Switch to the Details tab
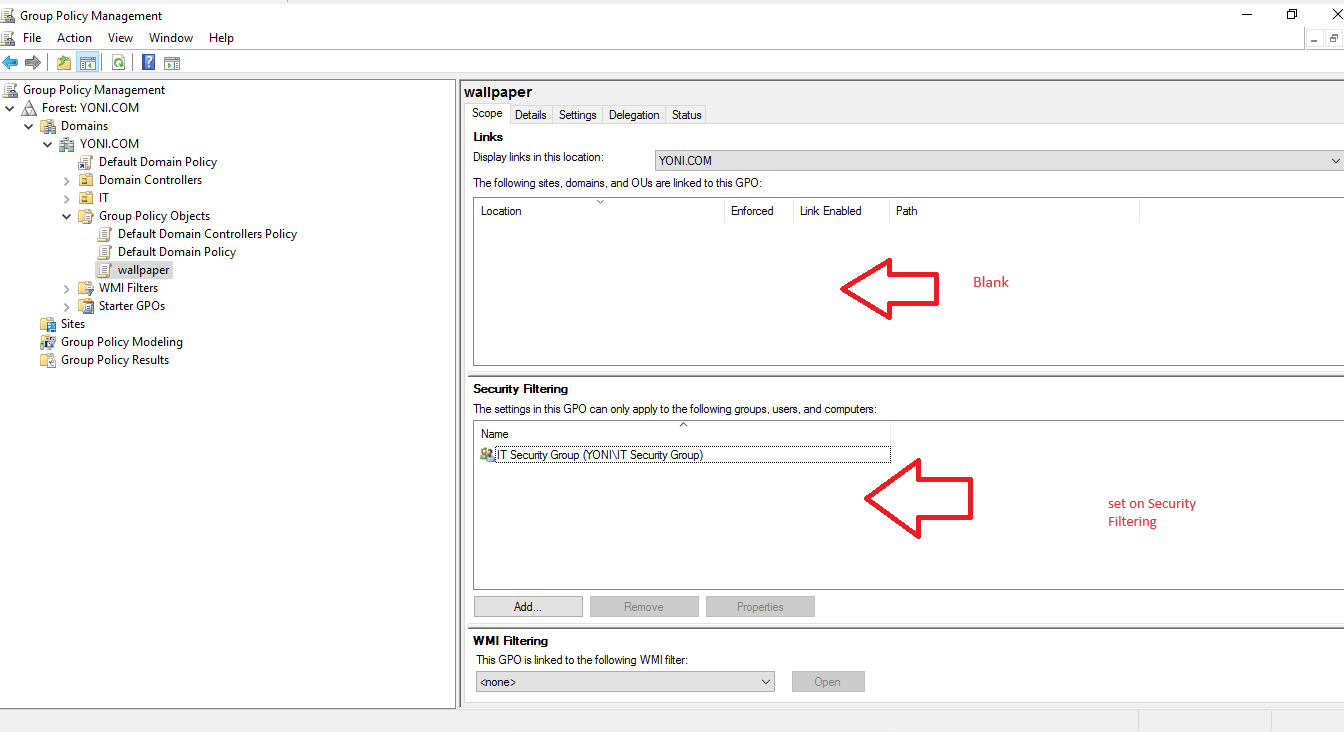Image resolution: width=1344 pixels, height=732 pixels. tap(531, 115)
